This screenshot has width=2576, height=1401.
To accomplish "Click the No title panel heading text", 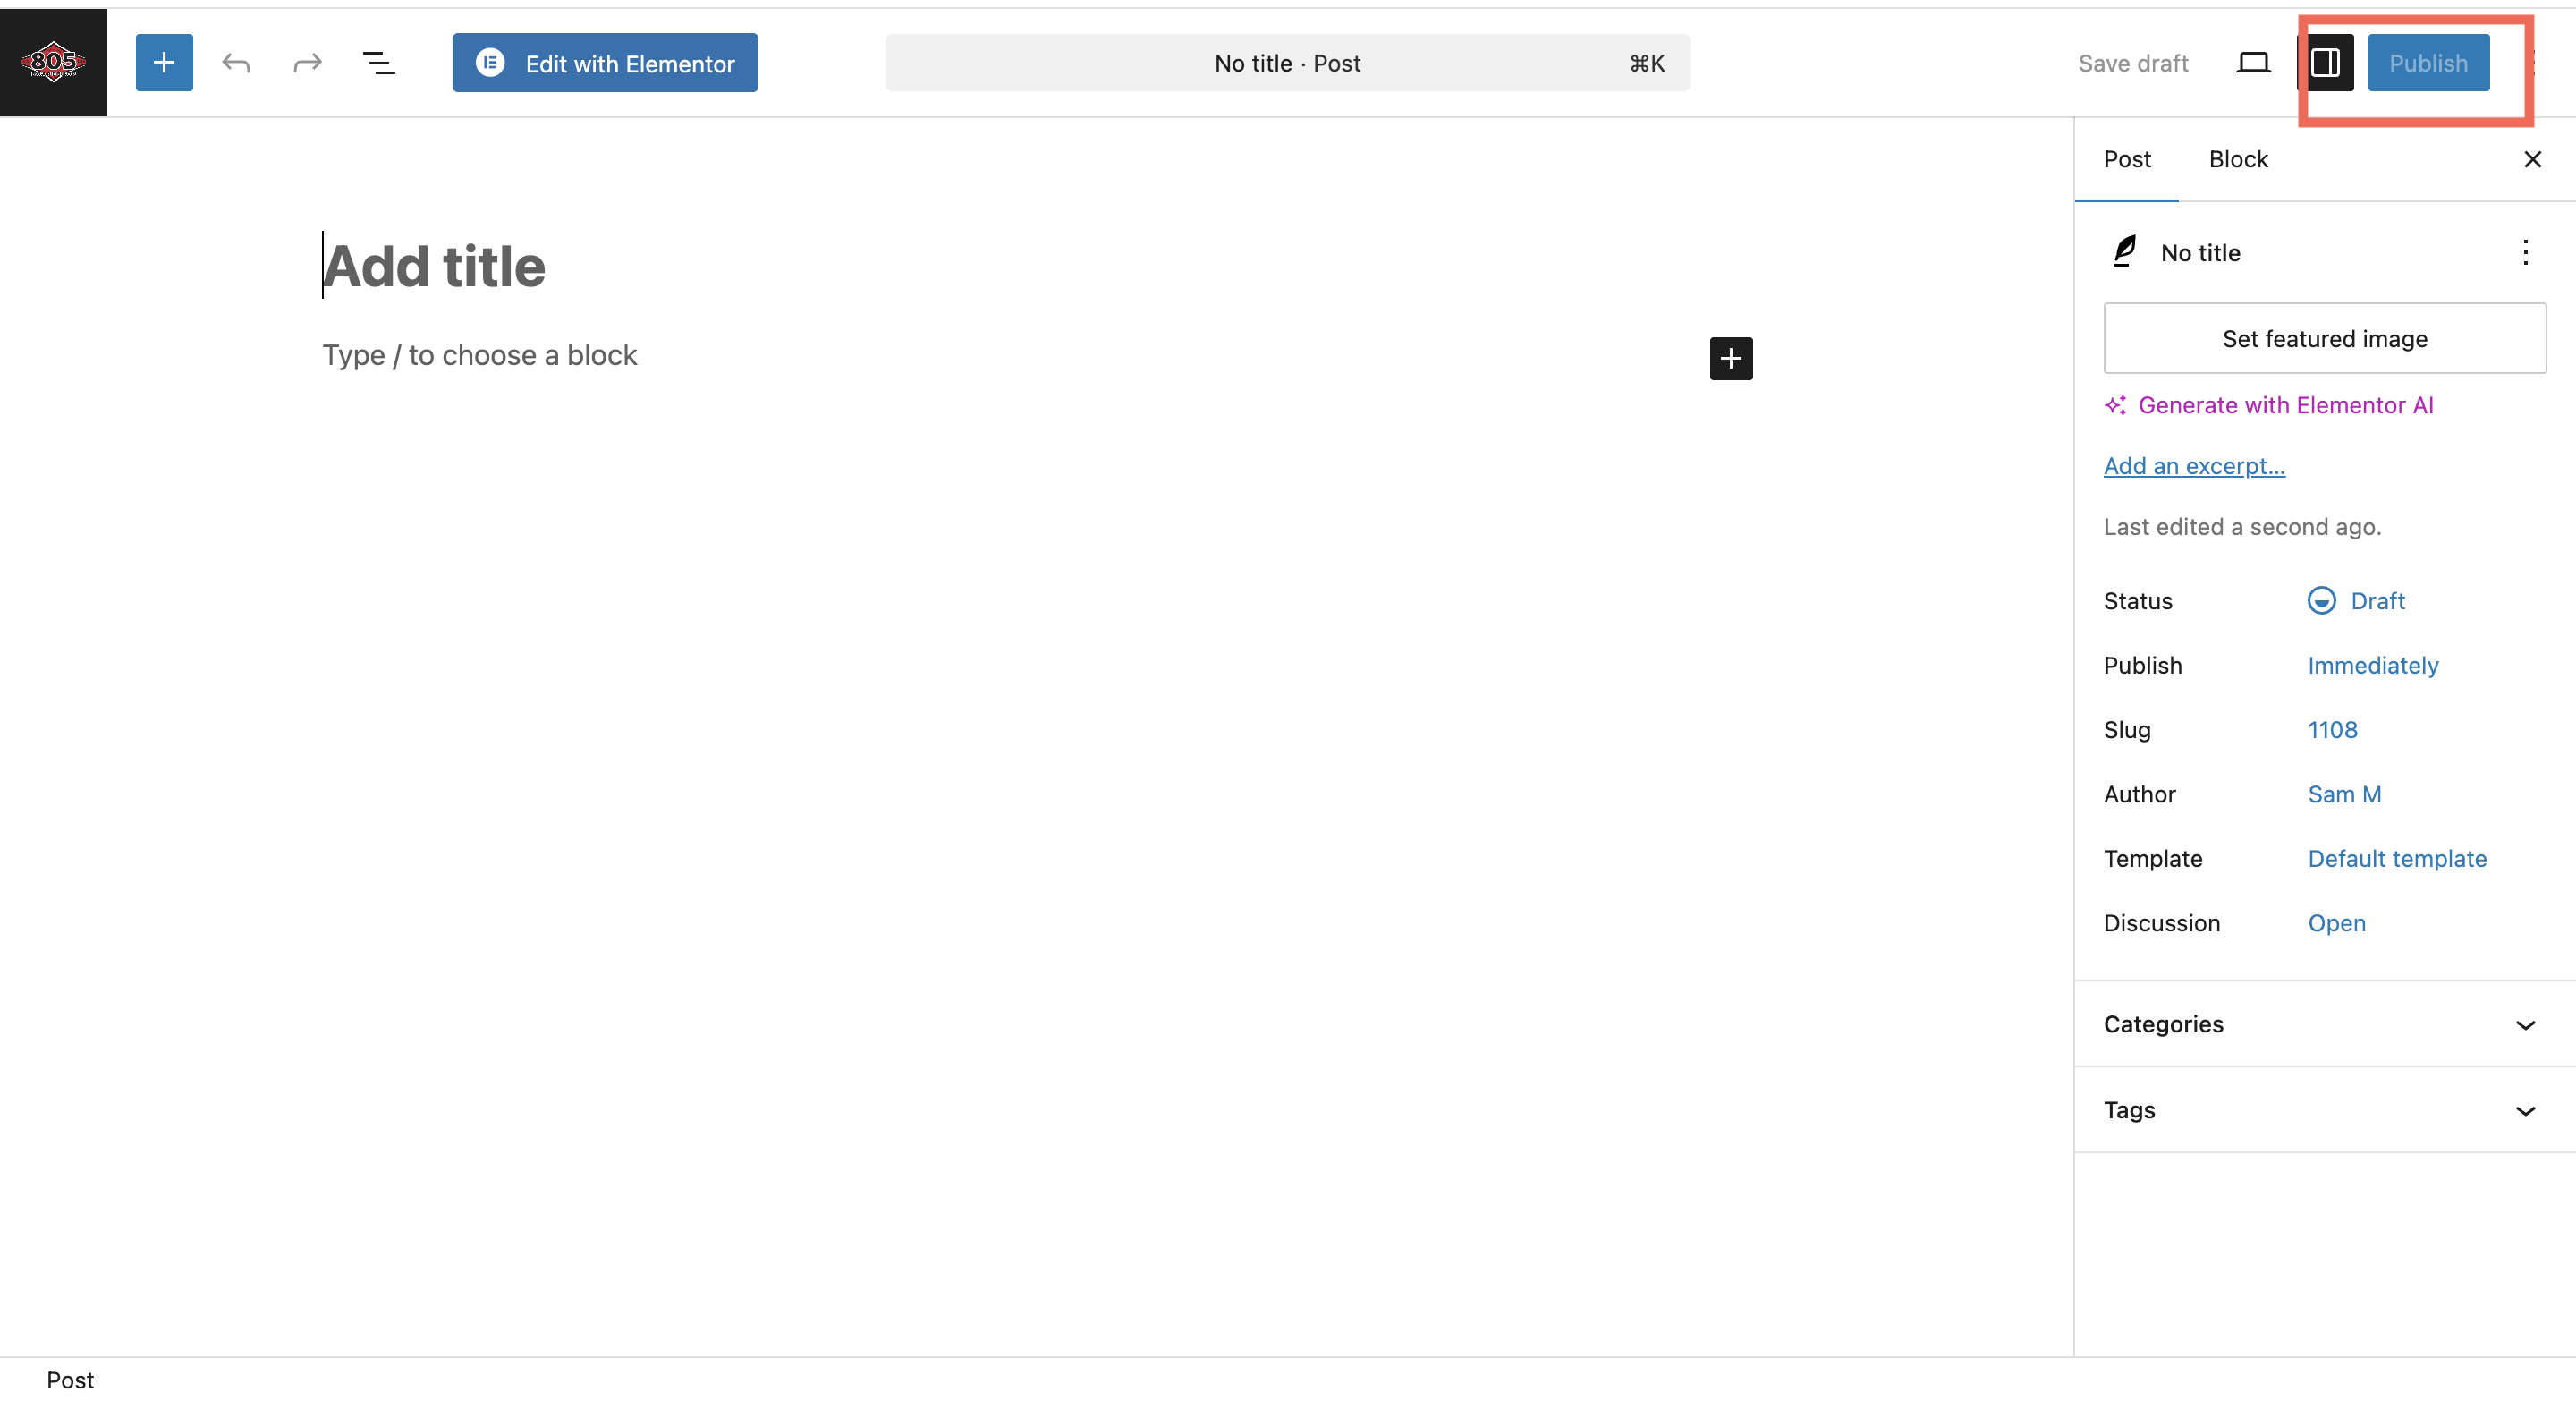I will pyautogui.click(x=2200, y=253).
